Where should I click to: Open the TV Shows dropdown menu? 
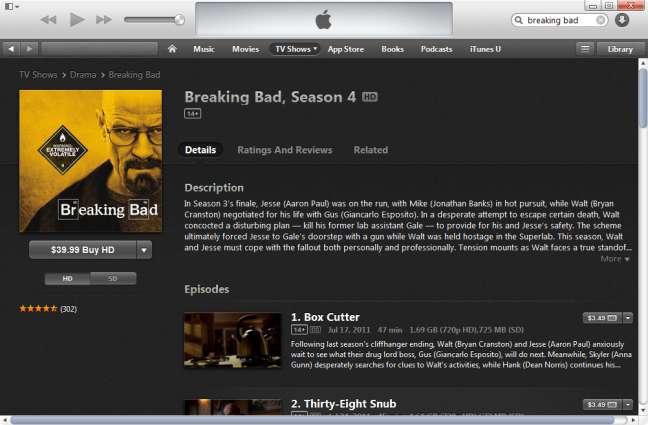[x=296, y=49]
